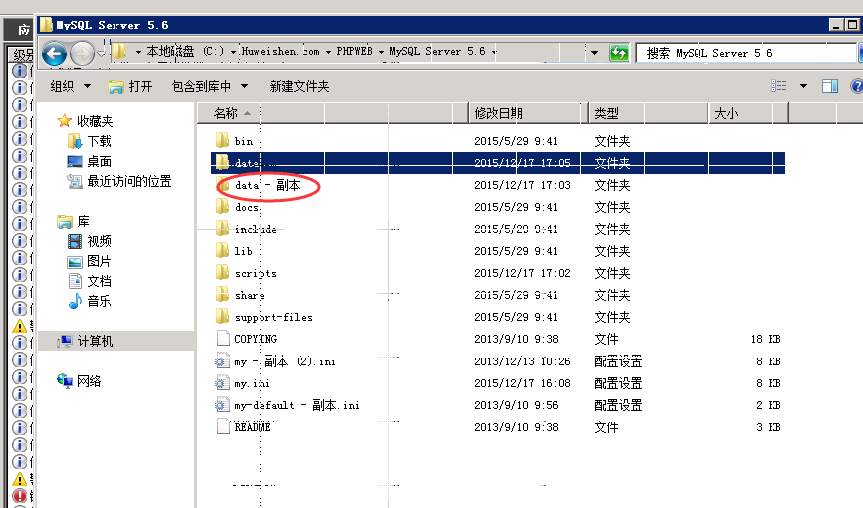This screenshot has width=863, height=508.
Task: Open the view options dropdown arrow
Action: pos(804,86)
